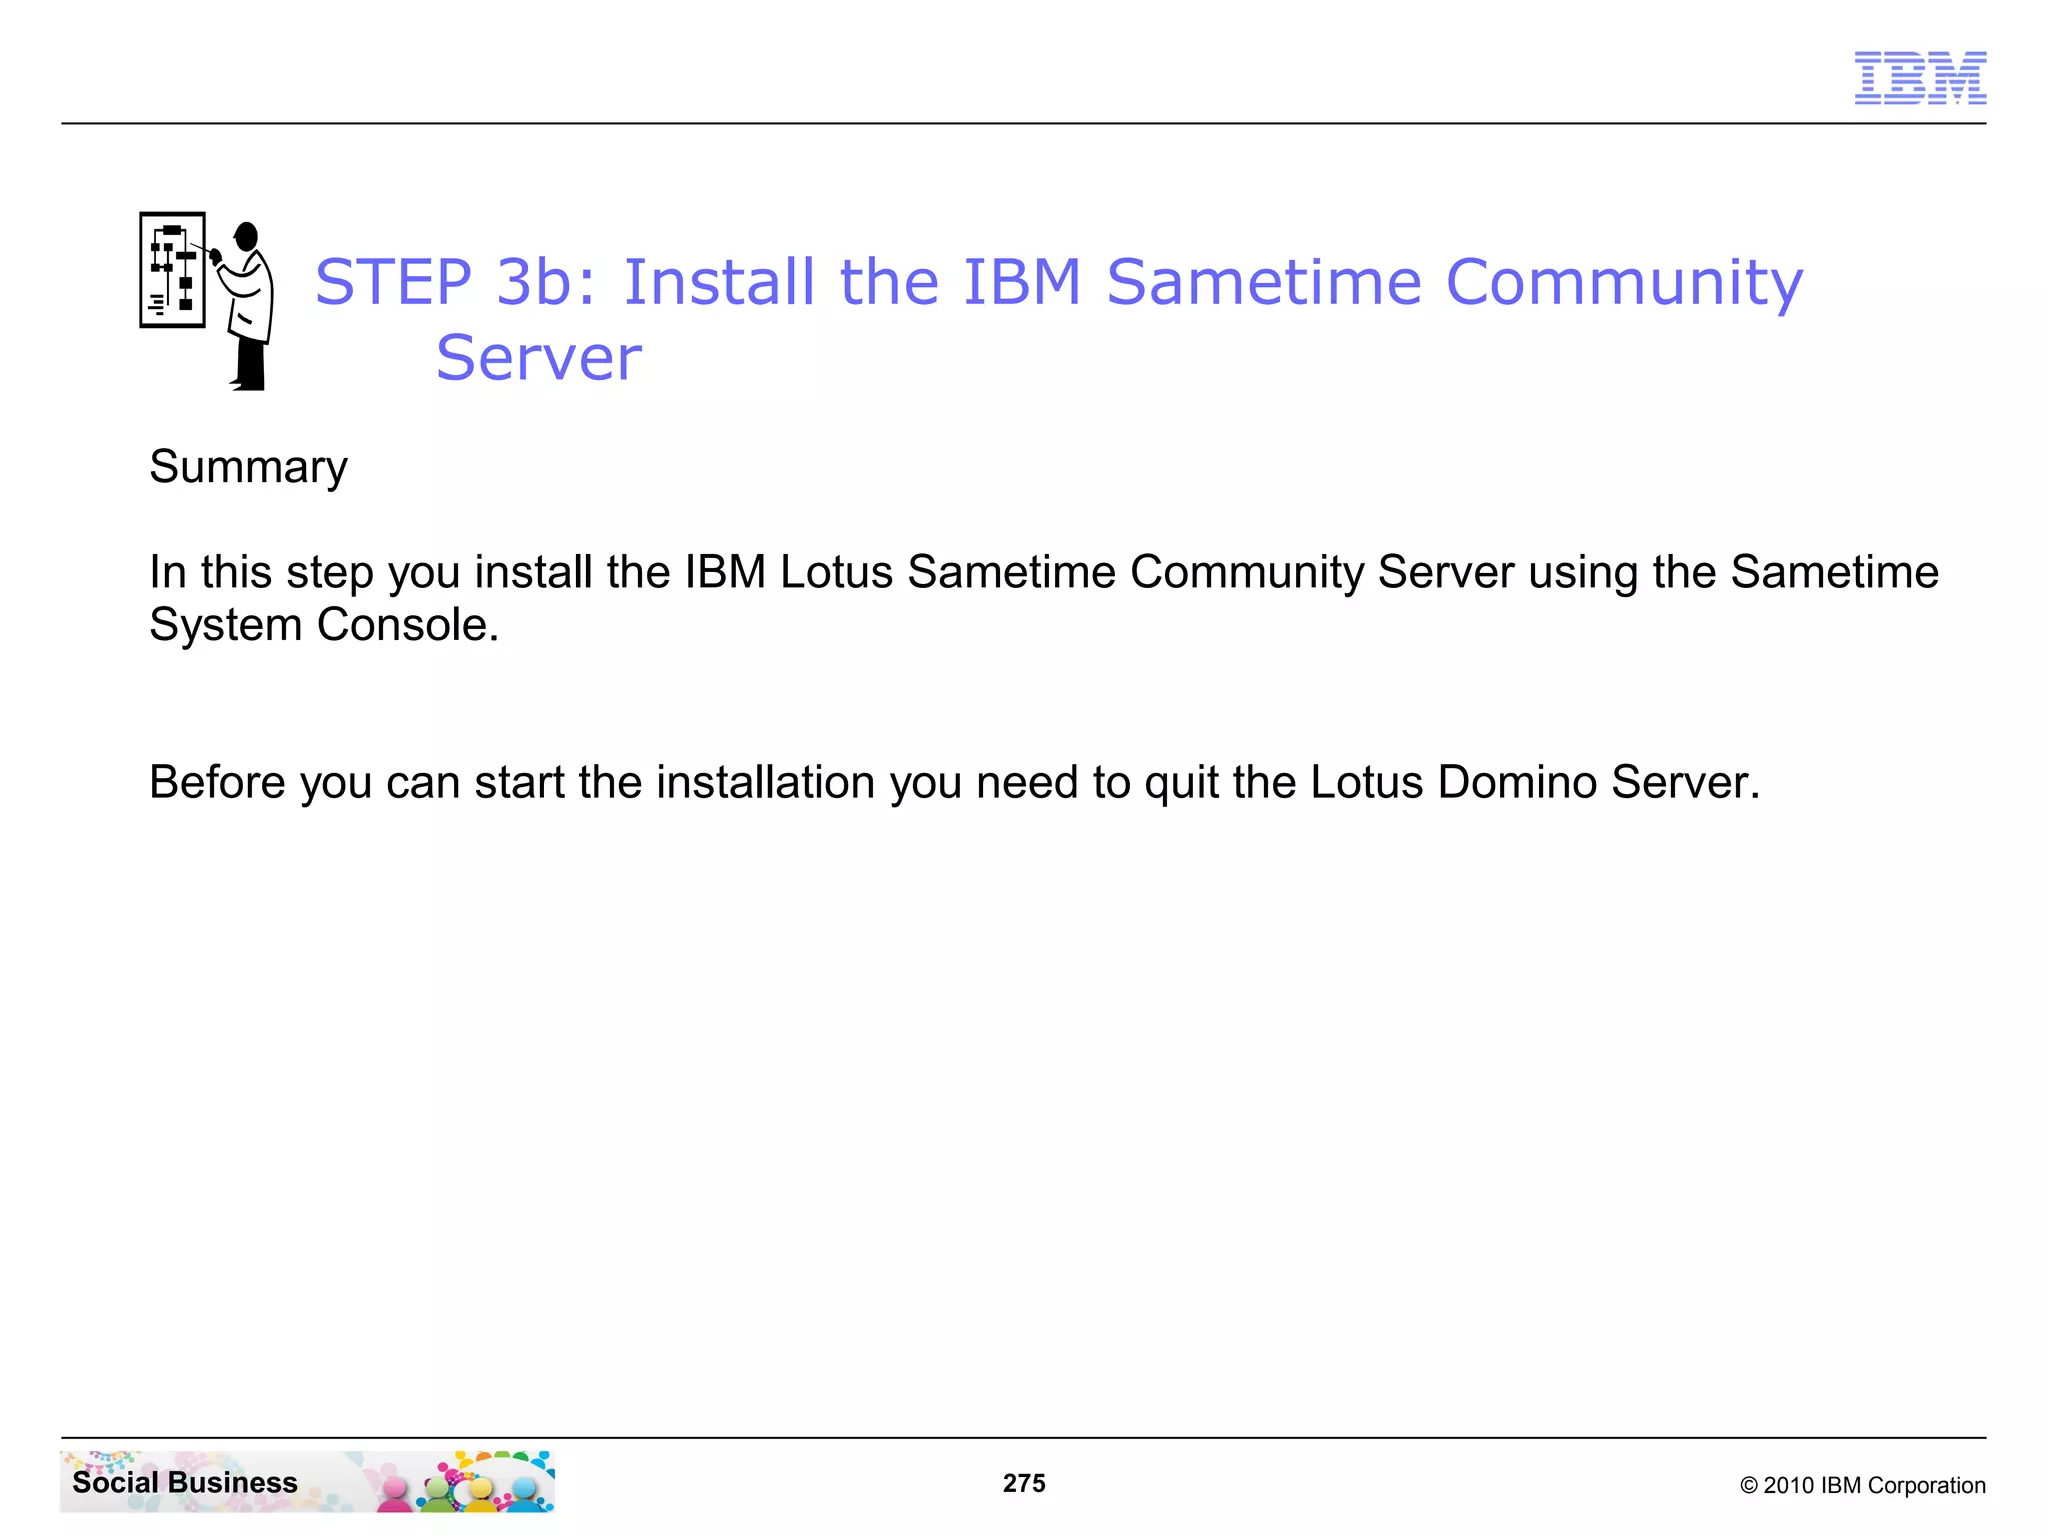Click the IBM logo
This screenshot has width=2048, height=1536.
click(1920, 78)
